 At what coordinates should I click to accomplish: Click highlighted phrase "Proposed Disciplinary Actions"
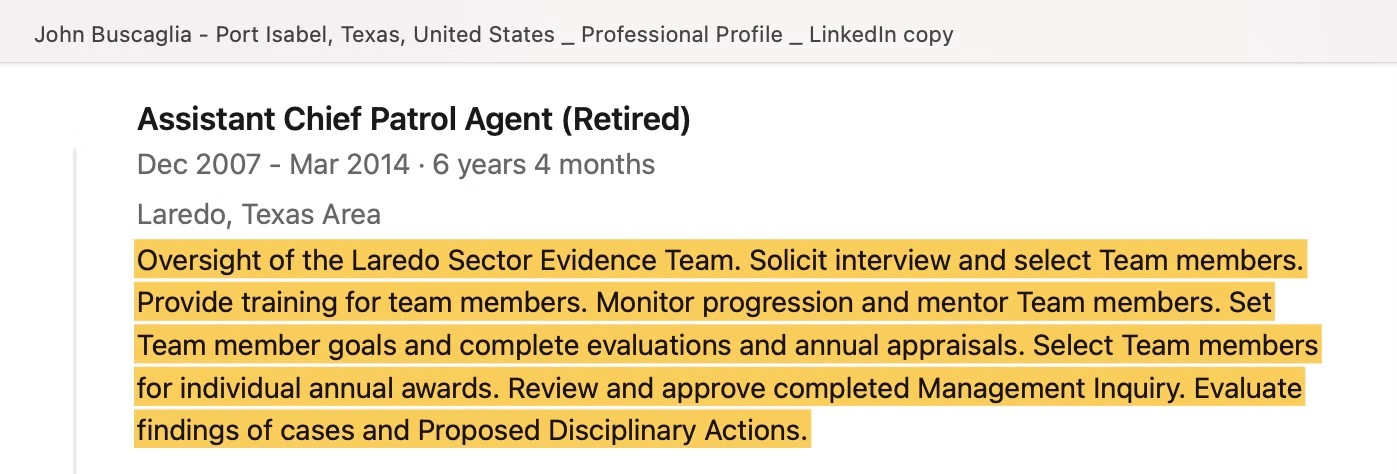pos(609,430)
